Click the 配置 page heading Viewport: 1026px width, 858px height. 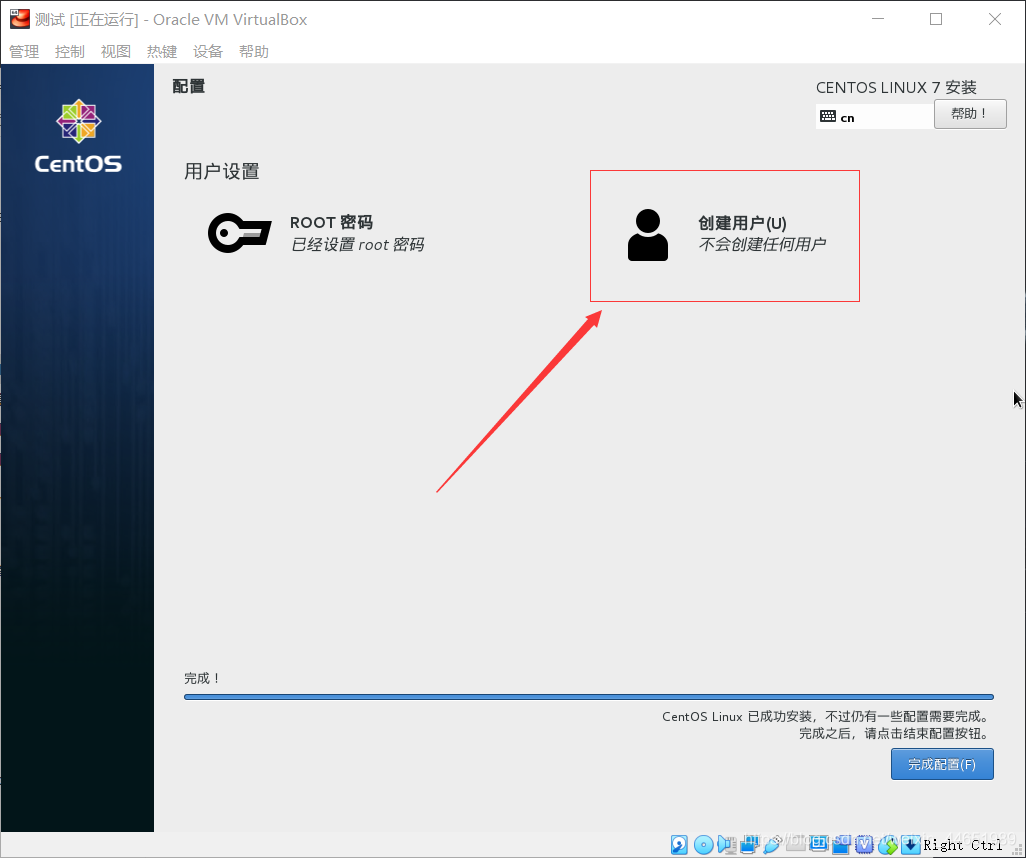188,86
